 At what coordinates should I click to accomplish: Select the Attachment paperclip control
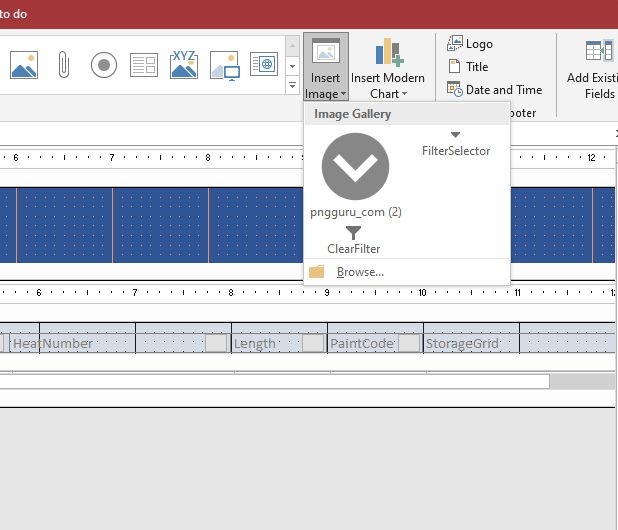tap(64, 65)
